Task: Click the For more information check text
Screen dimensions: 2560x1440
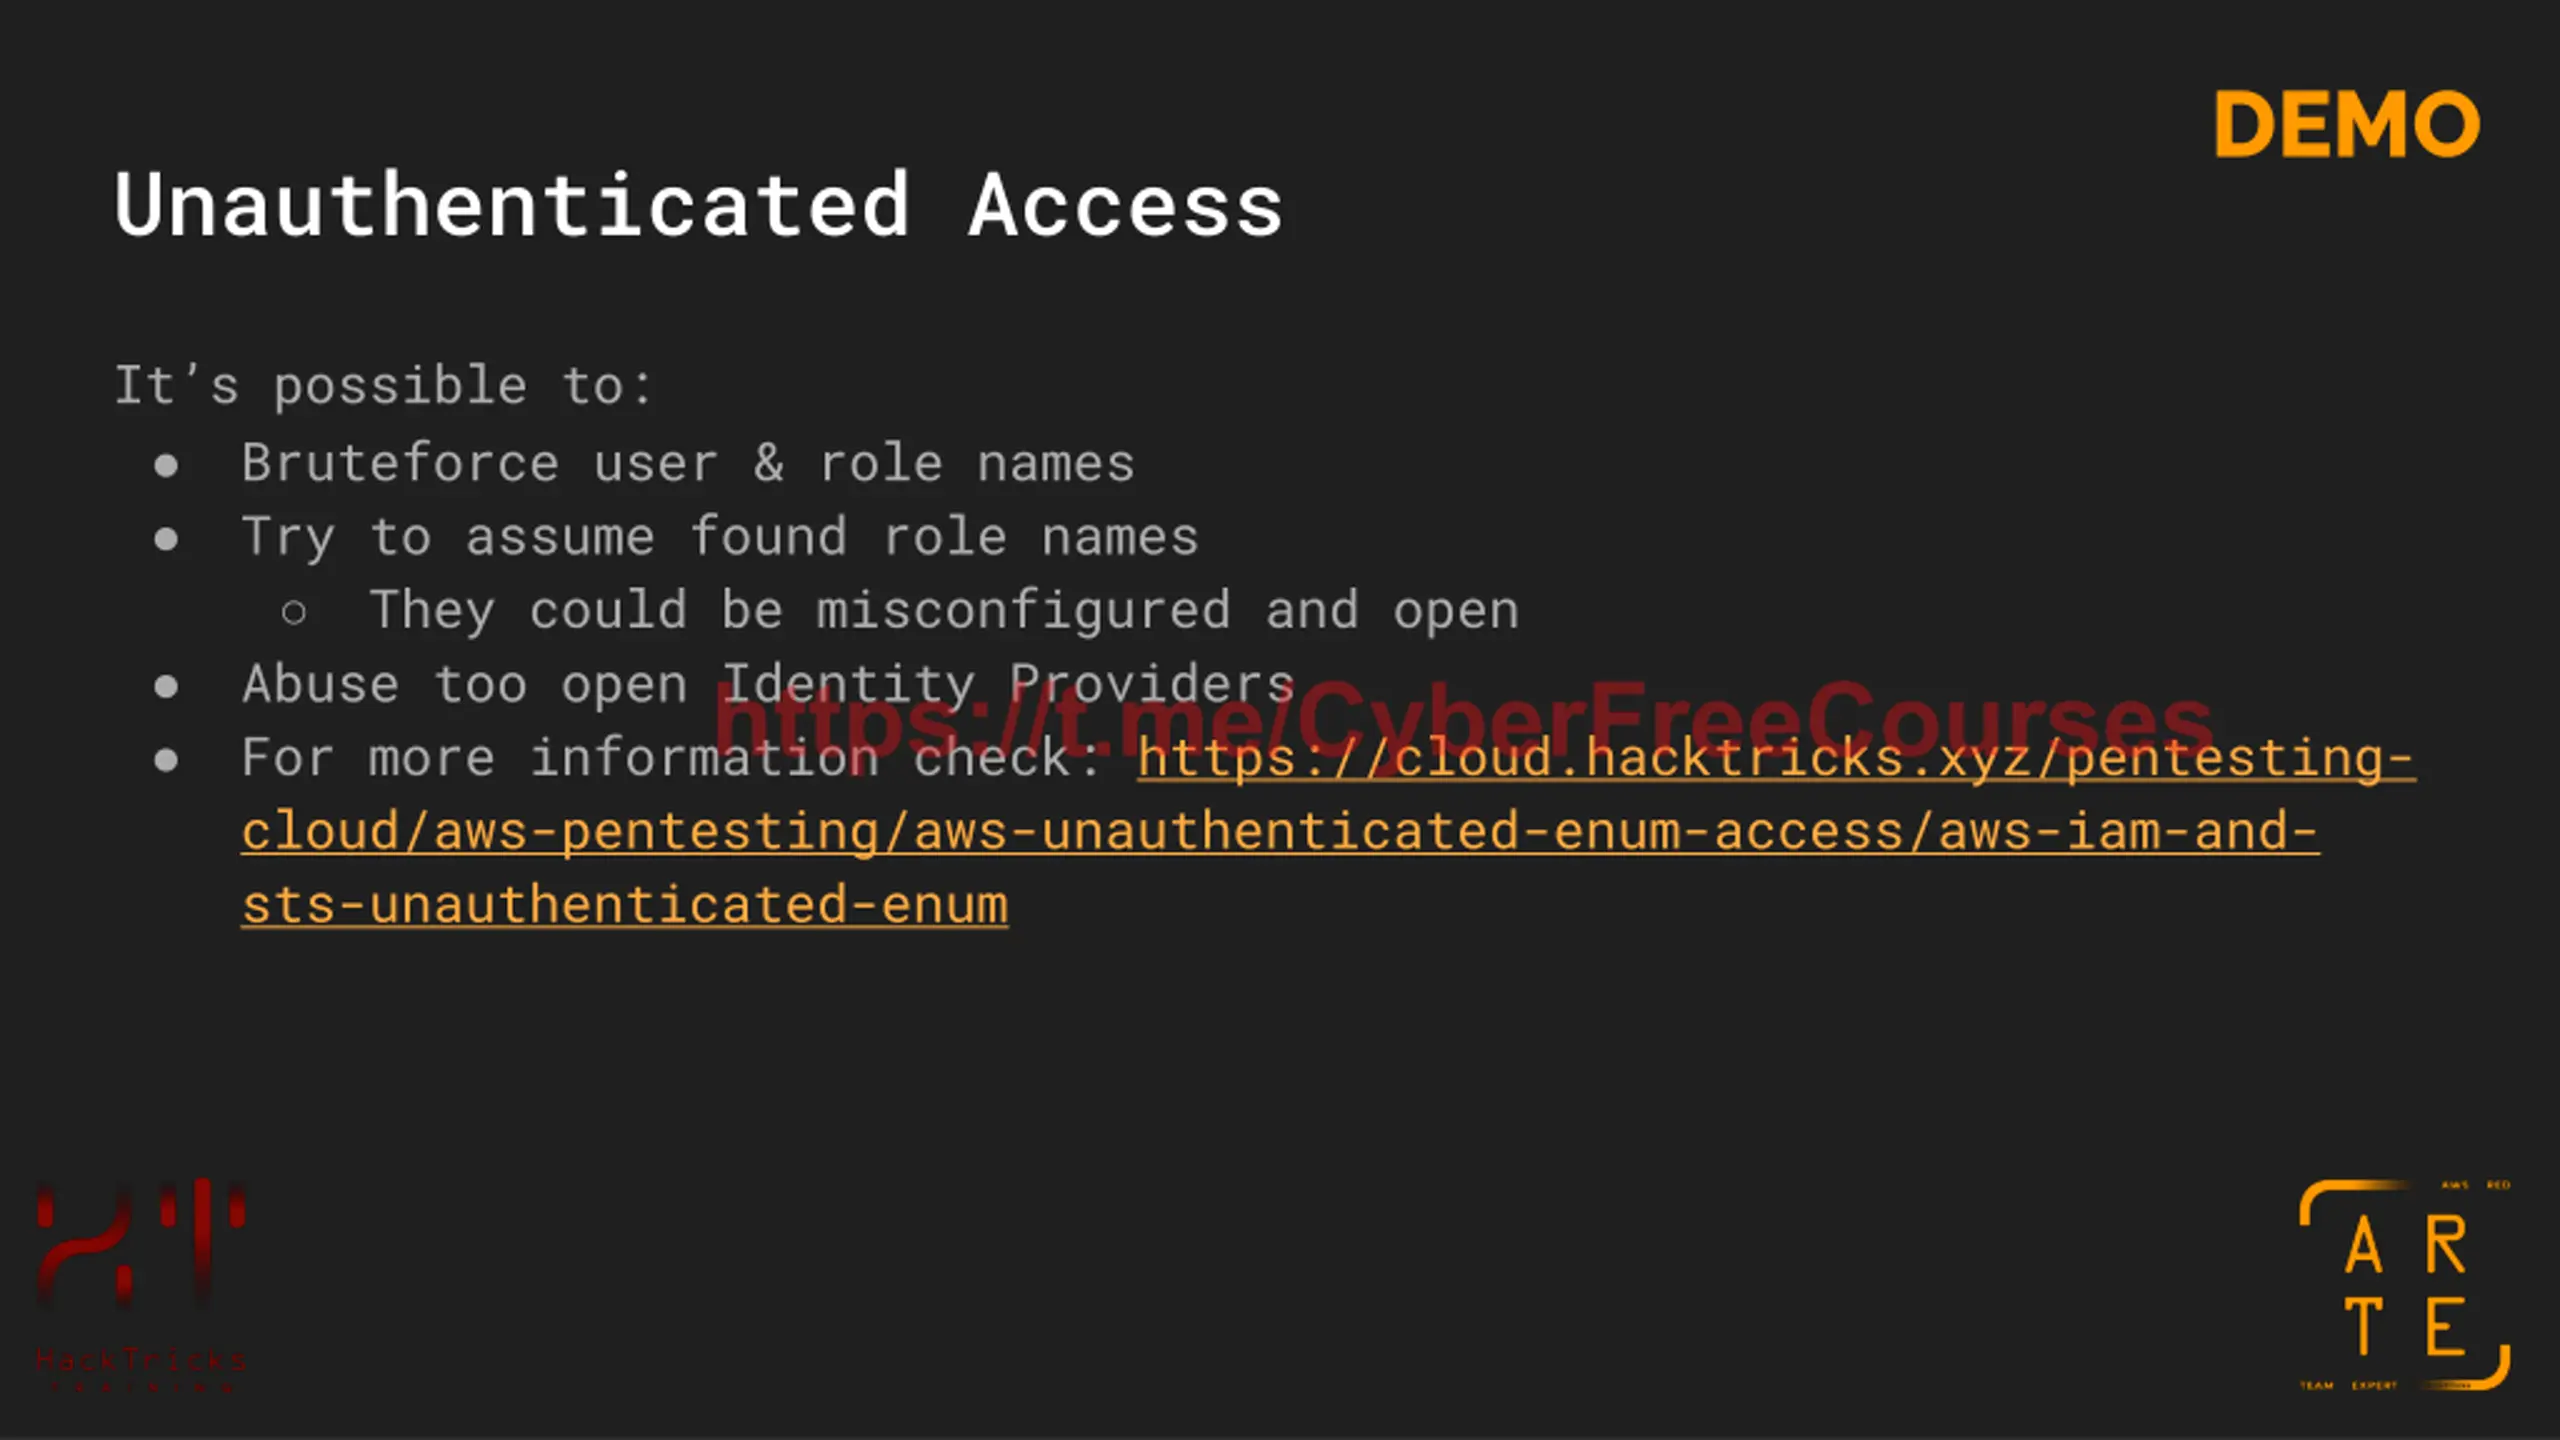Action: pyautogui.click(x=671, y=758)
